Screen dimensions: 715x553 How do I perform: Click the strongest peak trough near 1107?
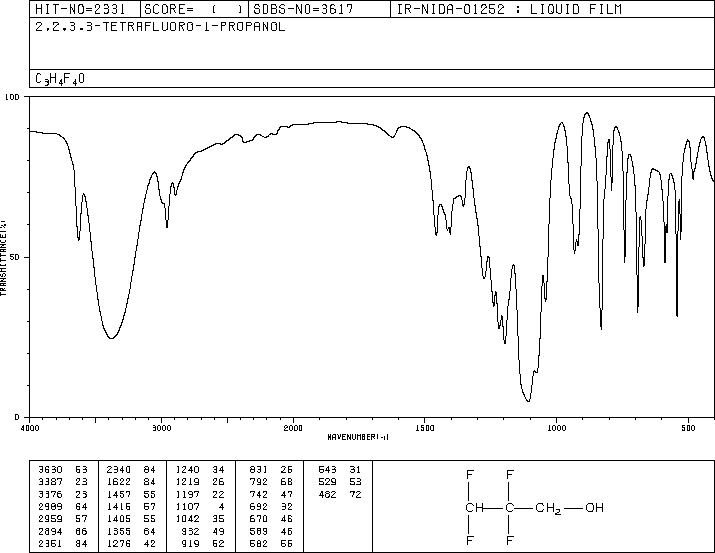528,401
